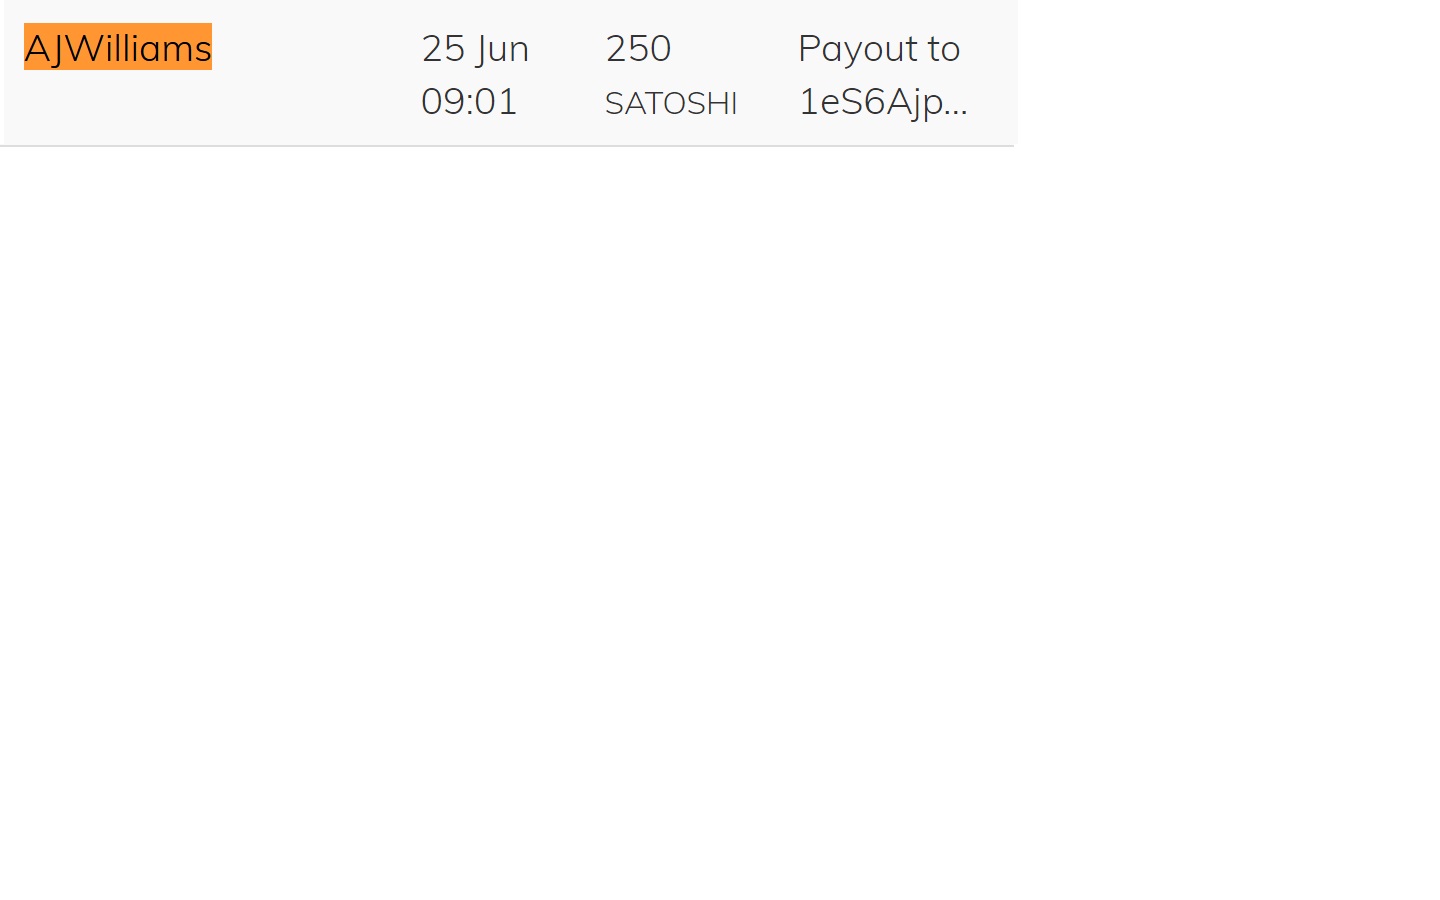Click the 09:01 timestamp
The width and height of the screenshot is (1440, 900).
pyautogui.click(x=469, y=101)
